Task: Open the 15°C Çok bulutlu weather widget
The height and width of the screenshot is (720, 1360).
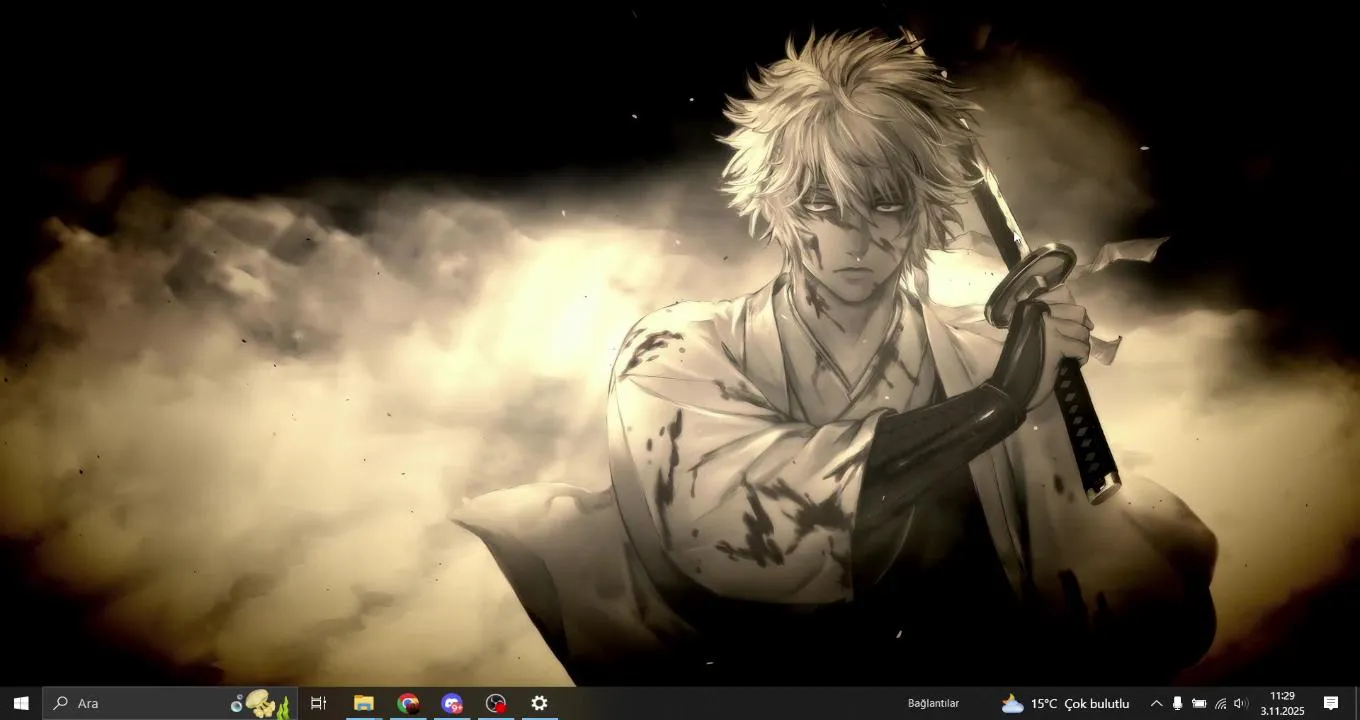Action: [x=1065, y=703]
